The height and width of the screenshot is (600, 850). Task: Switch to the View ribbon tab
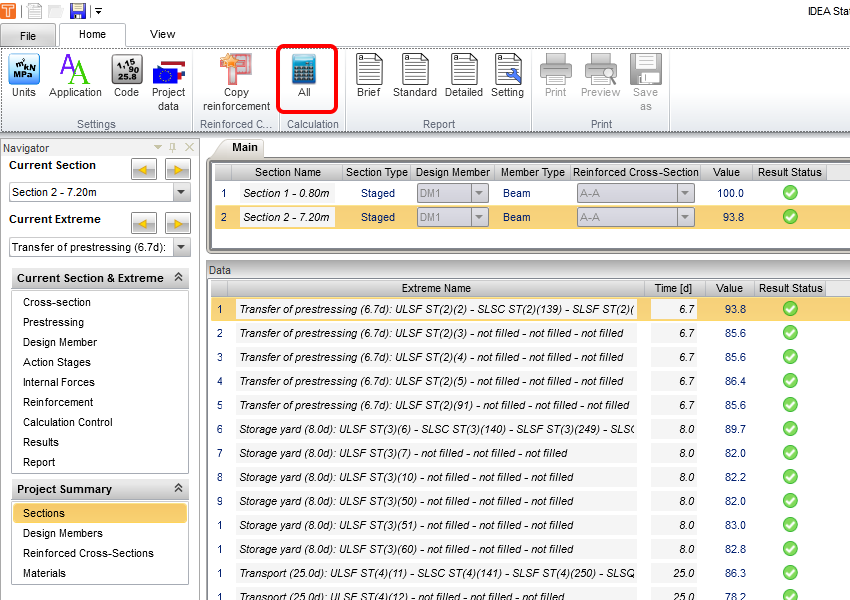point(162,34)
